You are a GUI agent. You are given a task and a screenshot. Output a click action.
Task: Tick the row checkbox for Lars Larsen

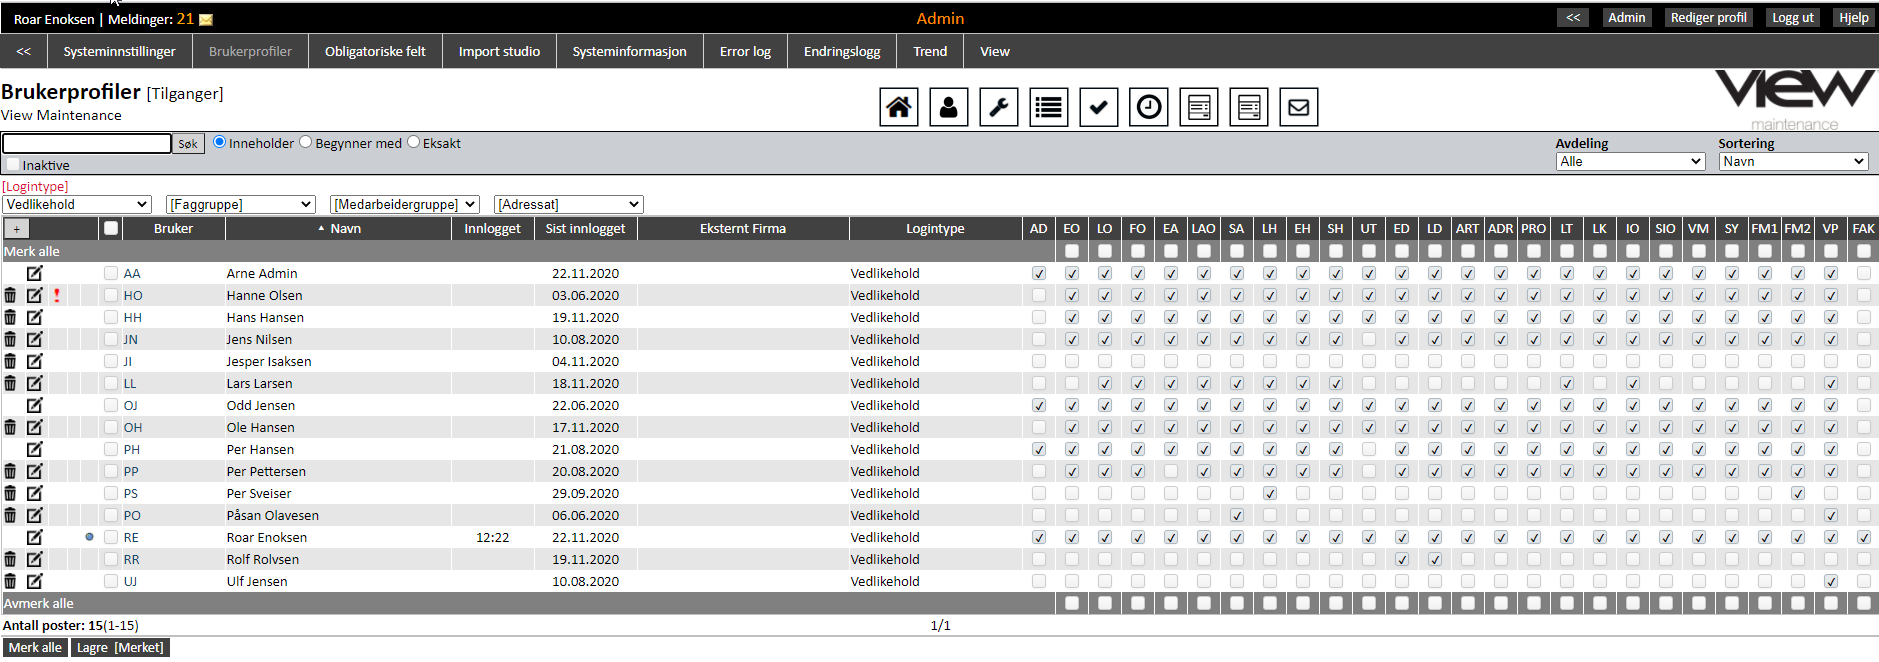[x=111, y=383]
